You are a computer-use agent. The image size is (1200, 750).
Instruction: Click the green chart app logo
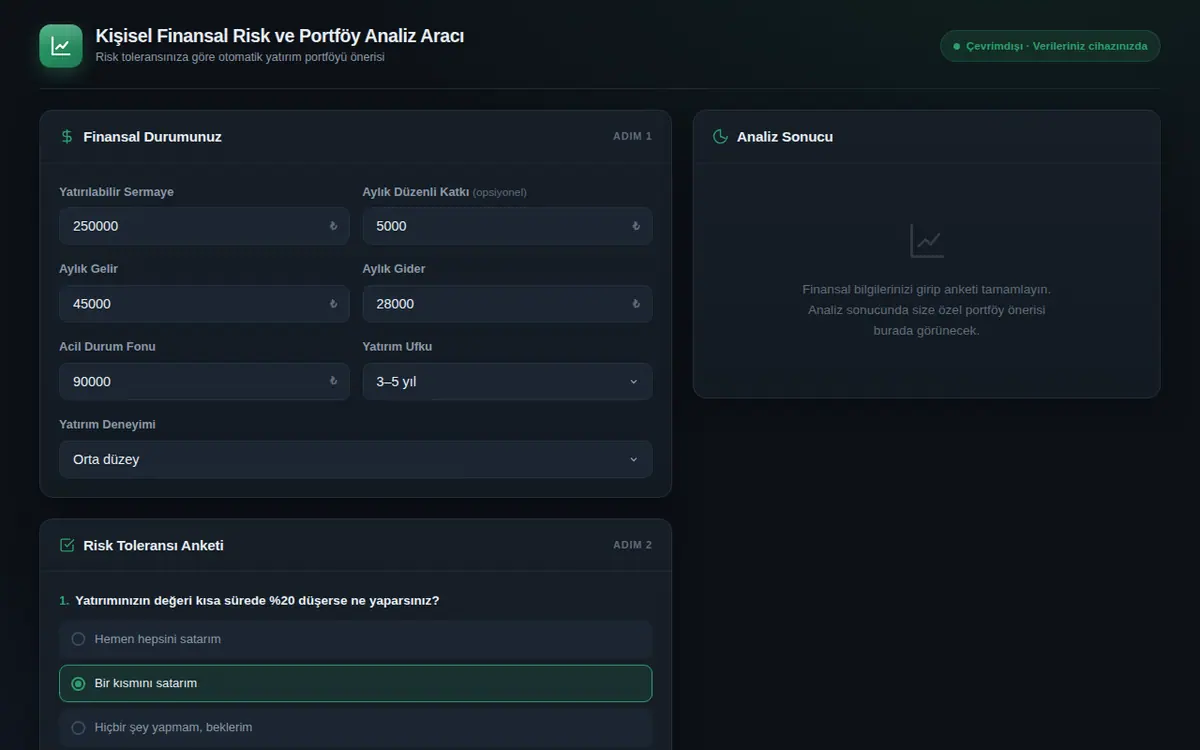tap(61, 46)
